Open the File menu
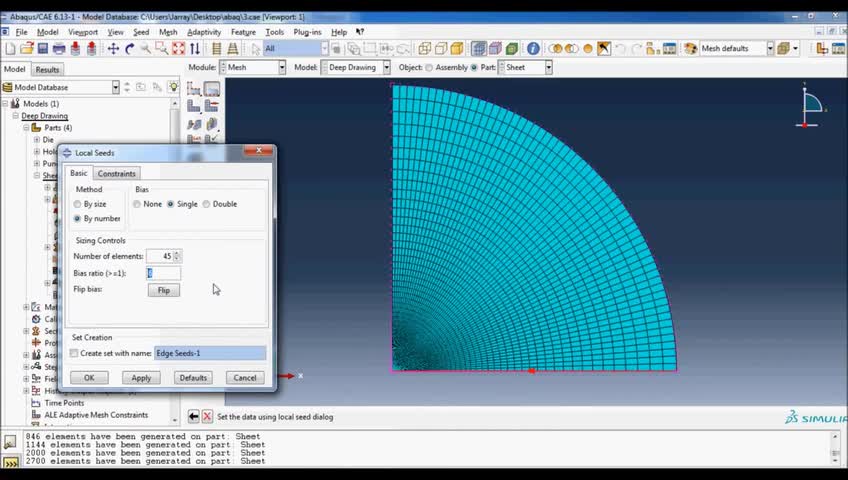Screen dimensions: 848x480 click(x=22, y=32)
